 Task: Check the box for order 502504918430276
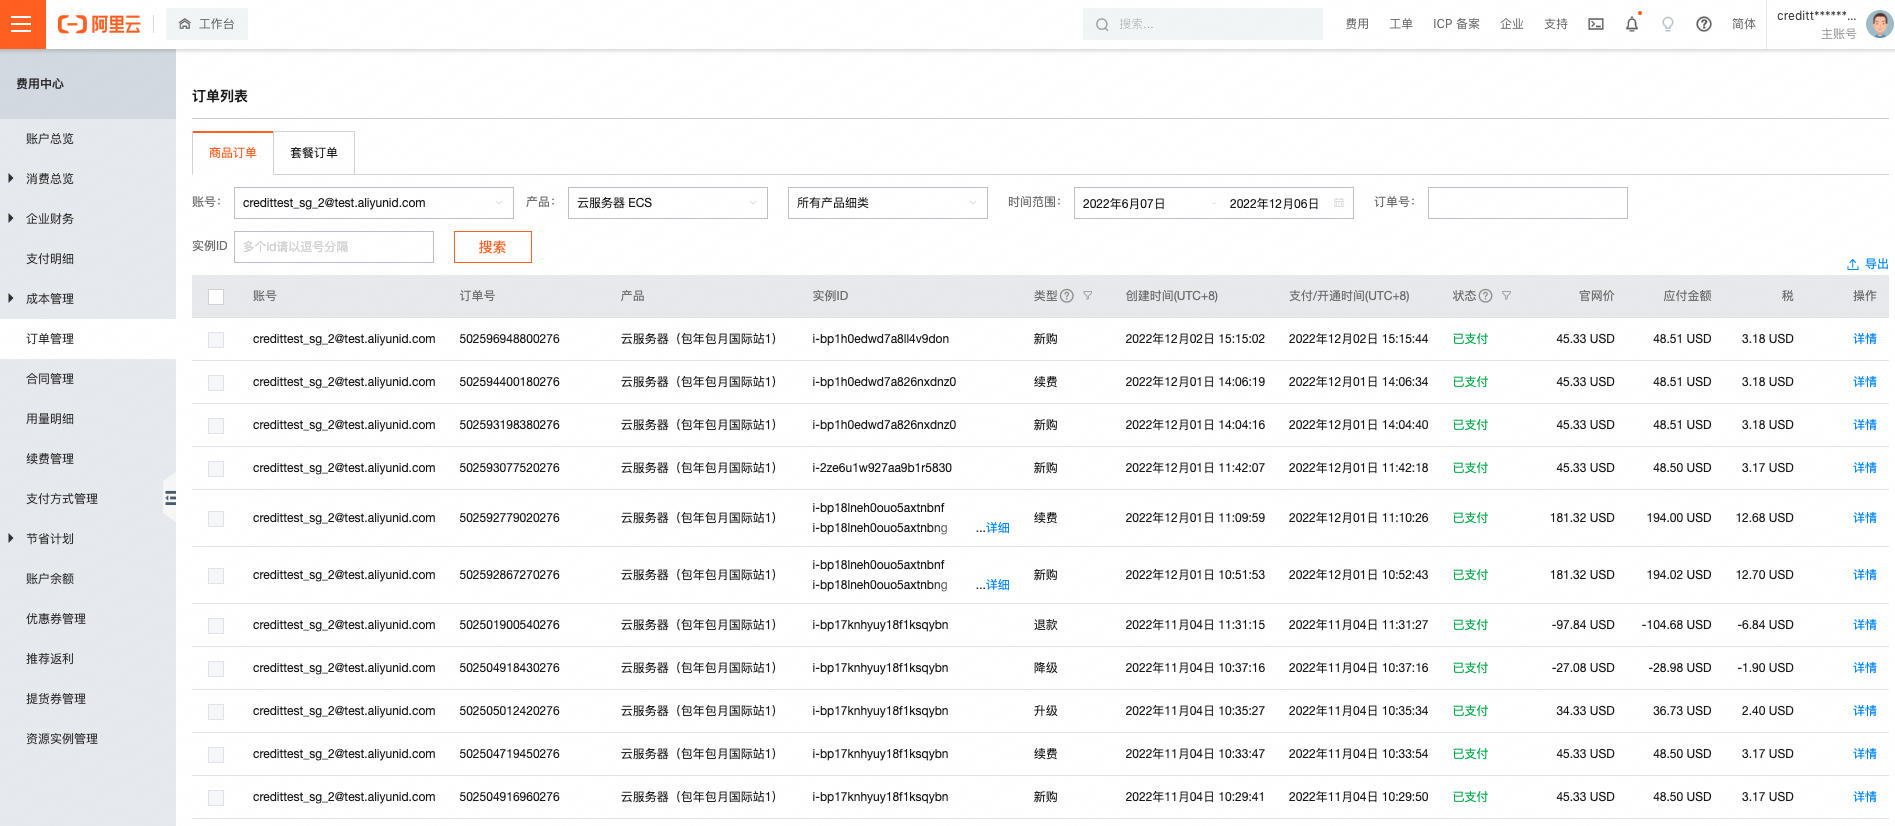[x=216, y=669]
